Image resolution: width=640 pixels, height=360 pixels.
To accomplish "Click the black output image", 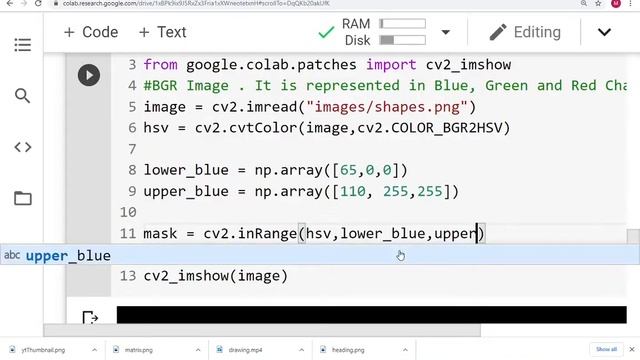I will coord(371,315).
